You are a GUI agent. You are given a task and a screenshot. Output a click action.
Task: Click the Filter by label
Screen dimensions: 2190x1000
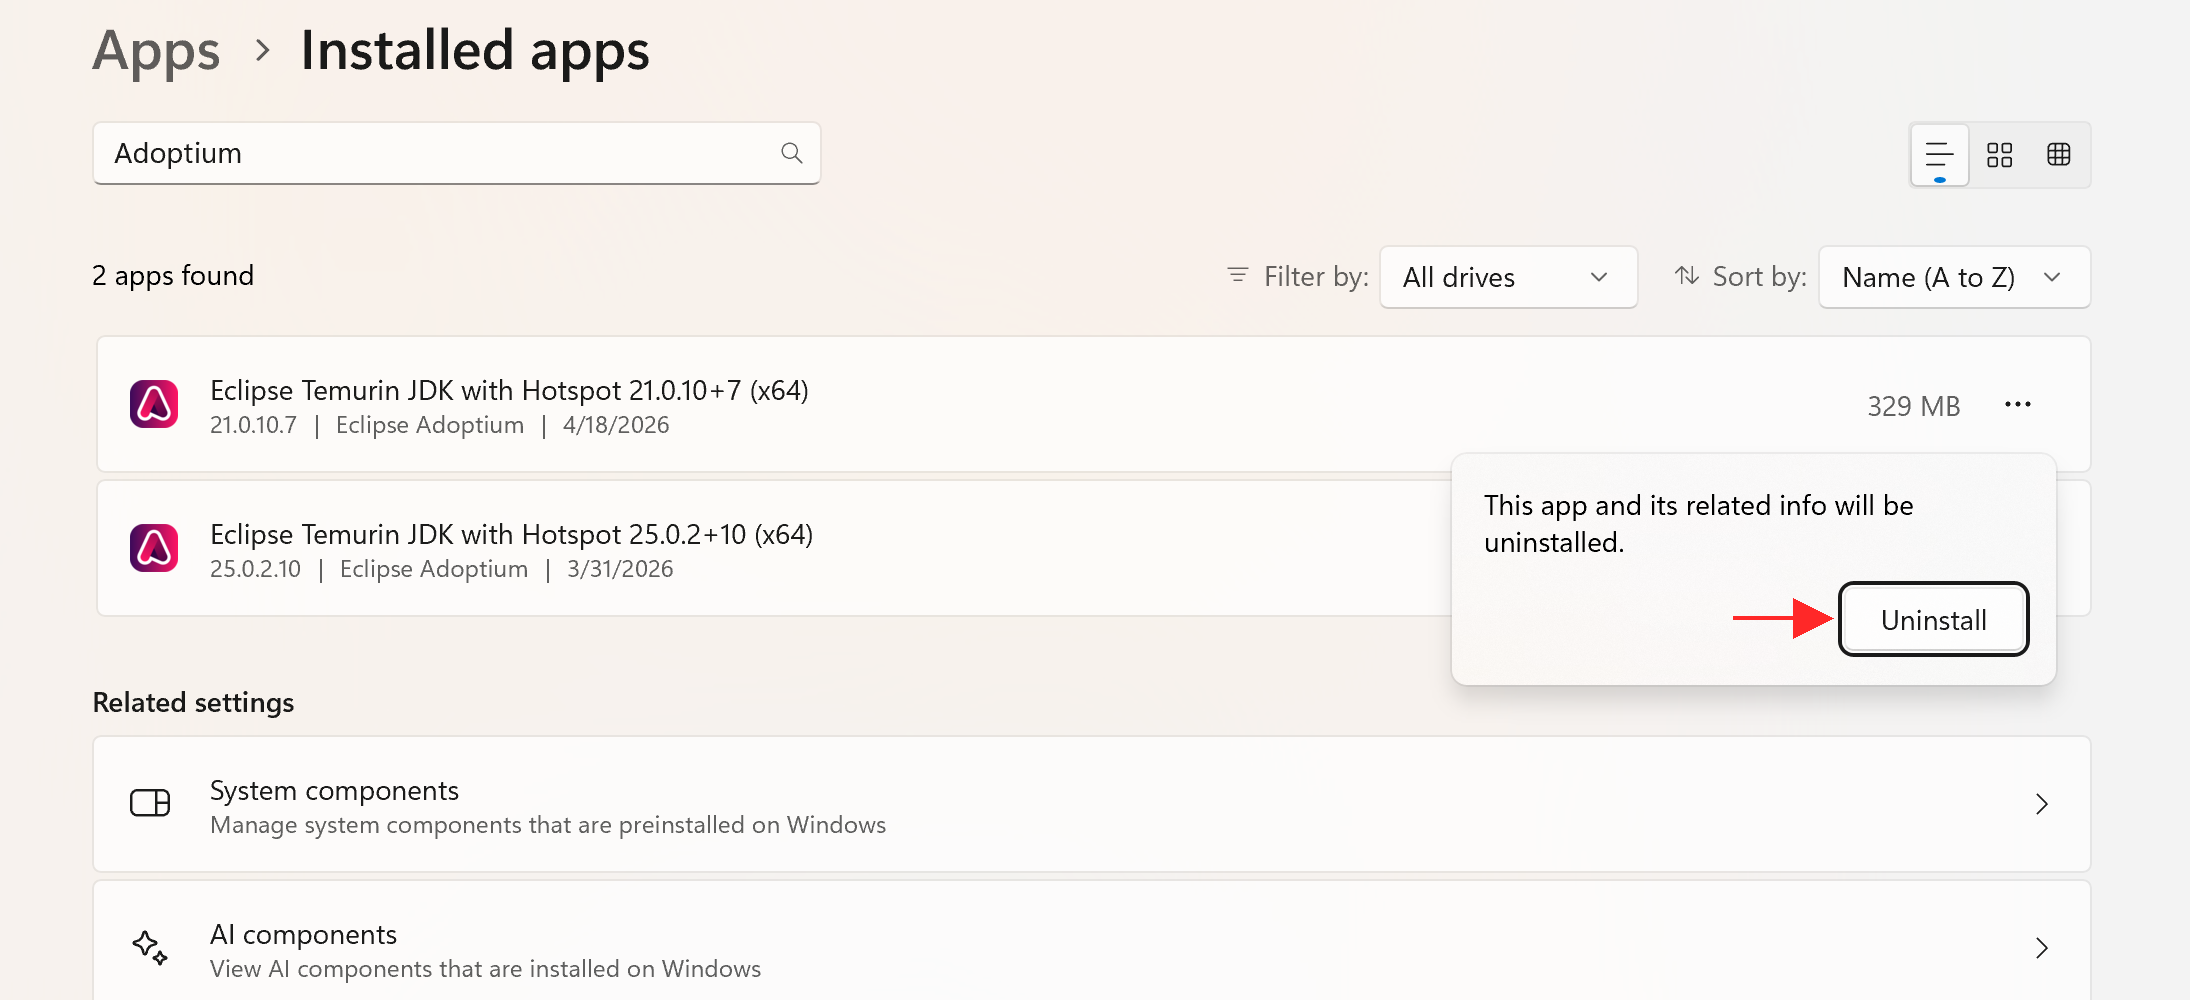[x=1315, y=276]
